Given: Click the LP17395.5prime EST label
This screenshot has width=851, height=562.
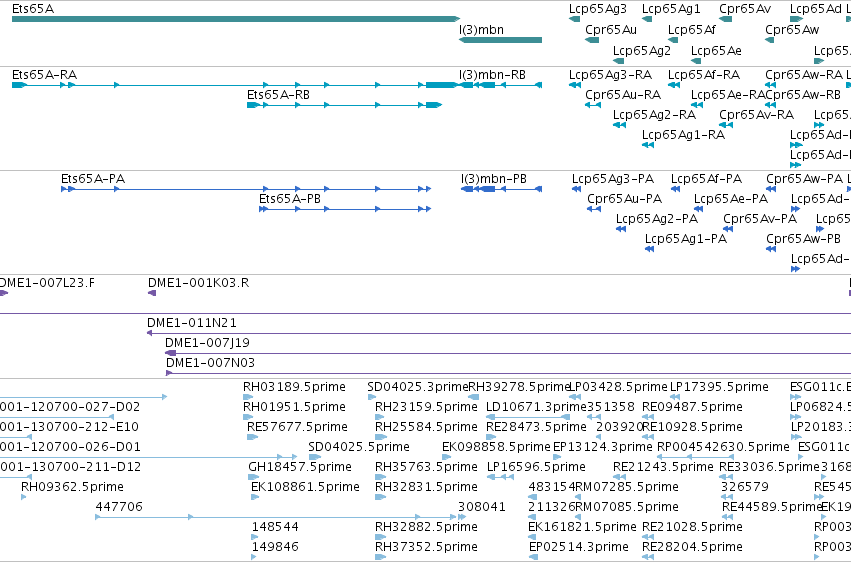Looking at the screenshot, I should click(719, 387).
